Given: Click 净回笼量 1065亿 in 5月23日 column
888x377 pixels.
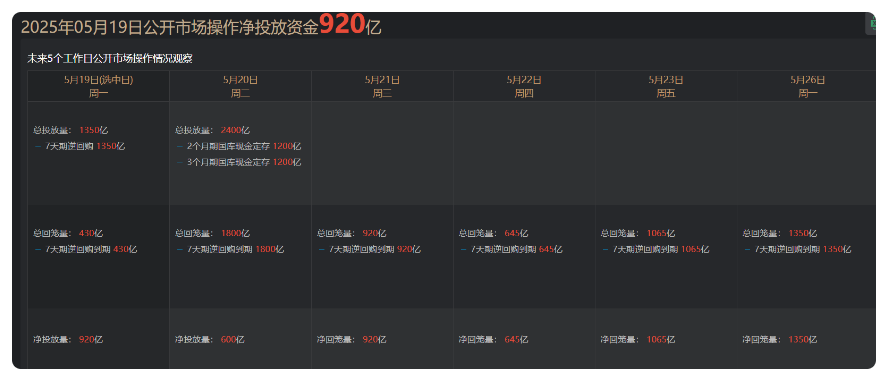Looking at the screenshot, I should tap(638, 340).
